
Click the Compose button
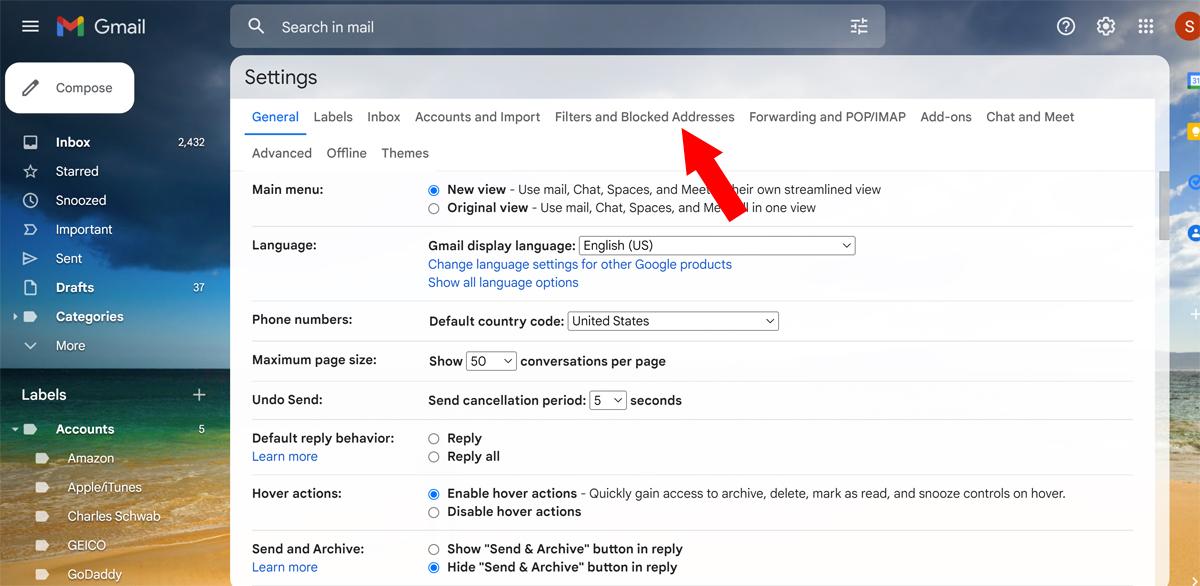coord(70,88)
